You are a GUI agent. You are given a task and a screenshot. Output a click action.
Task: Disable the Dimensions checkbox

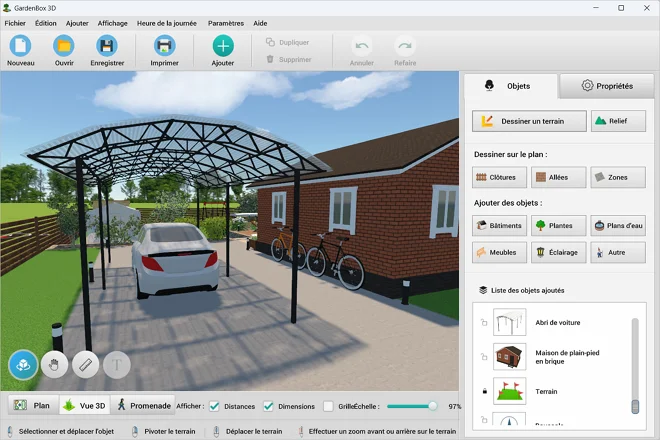[x=268, y=406]
